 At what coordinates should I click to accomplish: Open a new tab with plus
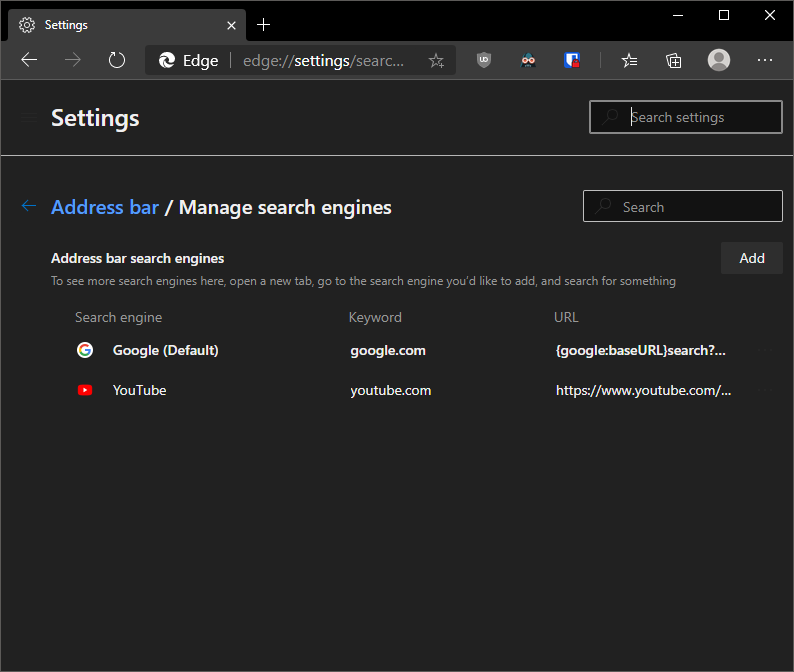click(x=263, y=24)
